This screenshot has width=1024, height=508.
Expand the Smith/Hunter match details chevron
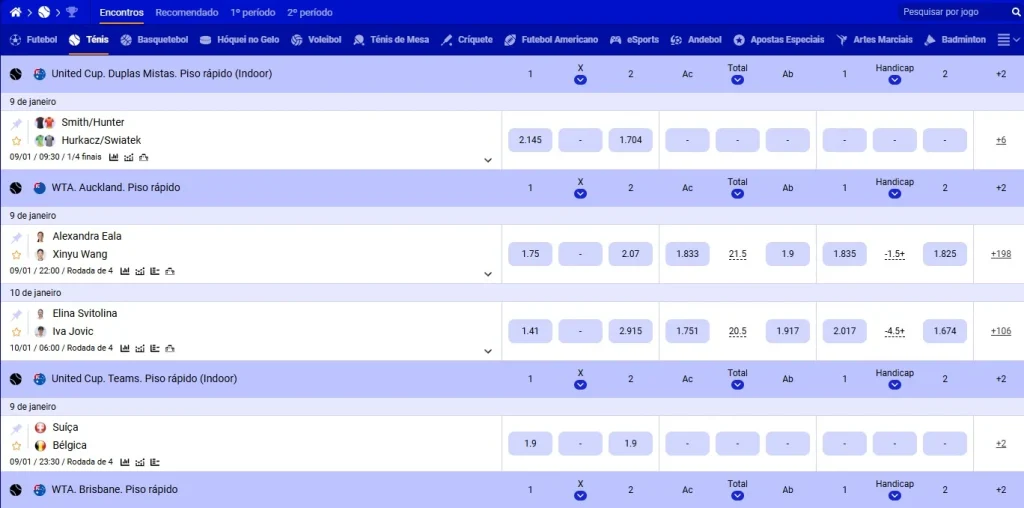pyautogui.click(x=488, y=160)
